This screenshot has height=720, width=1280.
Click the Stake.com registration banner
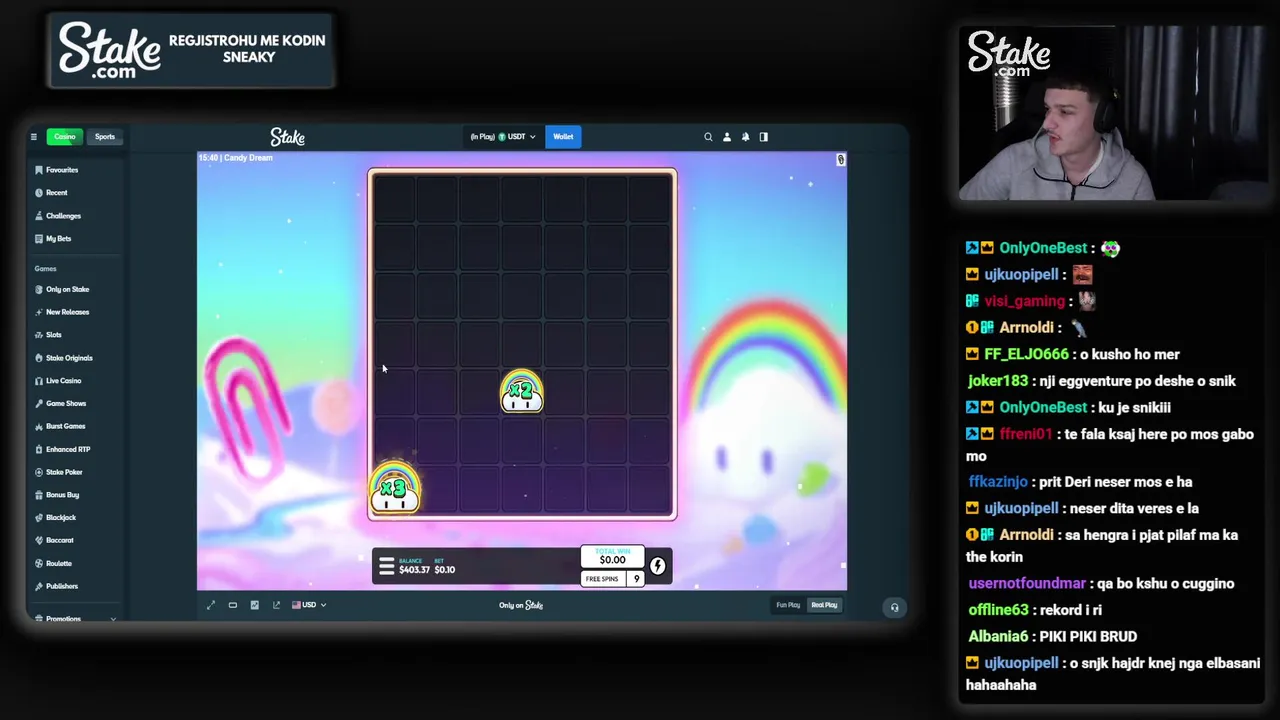(192, 49)
